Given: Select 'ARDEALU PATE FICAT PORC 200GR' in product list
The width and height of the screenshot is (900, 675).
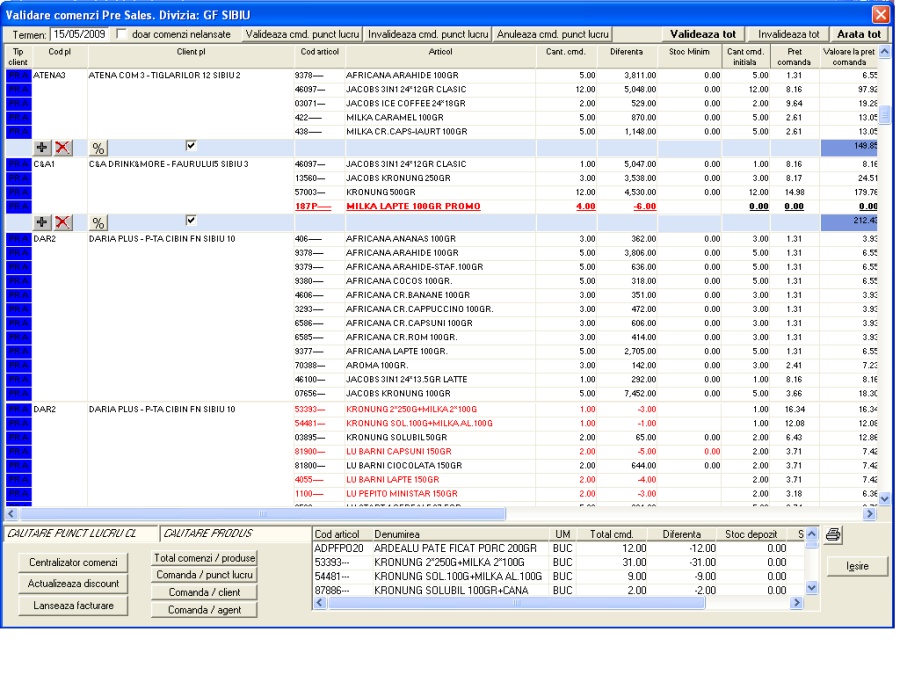Looking at the screenshot, I should 455,549.
